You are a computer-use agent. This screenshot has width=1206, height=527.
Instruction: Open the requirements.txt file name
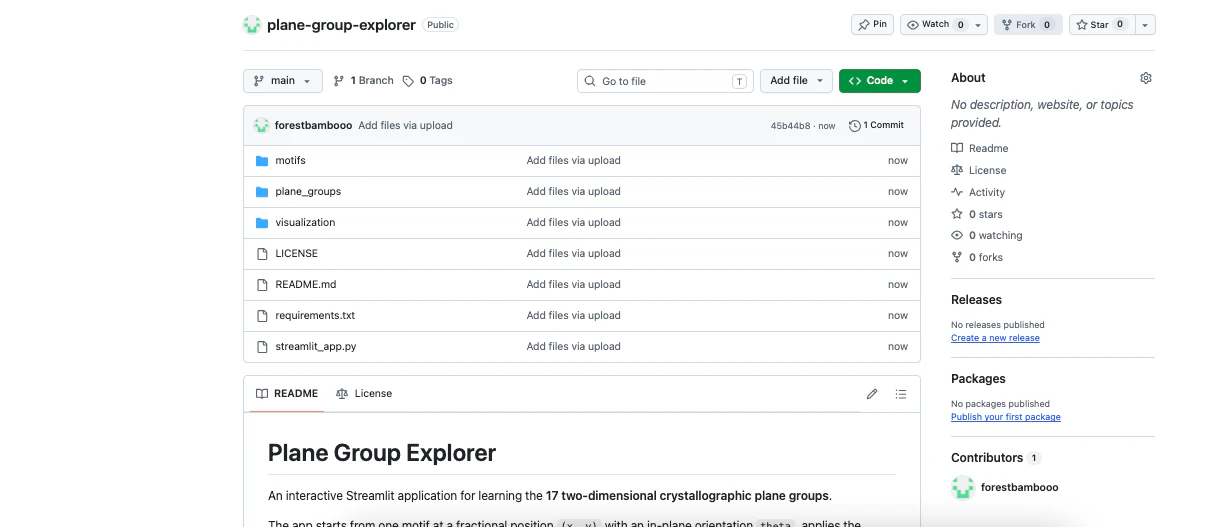point(315,316)
